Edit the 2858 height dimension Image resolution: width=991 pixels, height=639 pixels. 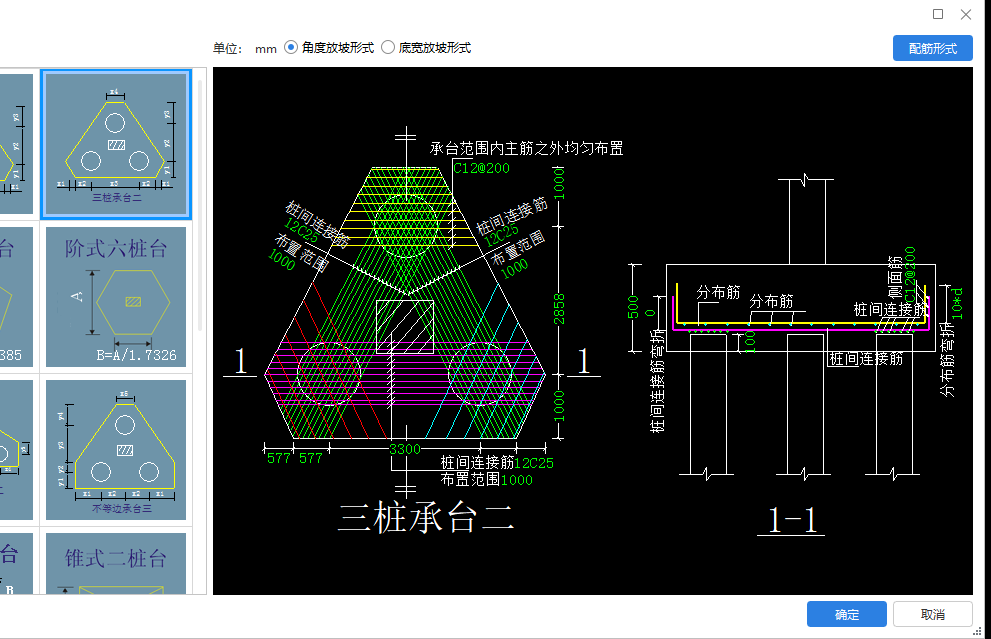pos(559,309)
